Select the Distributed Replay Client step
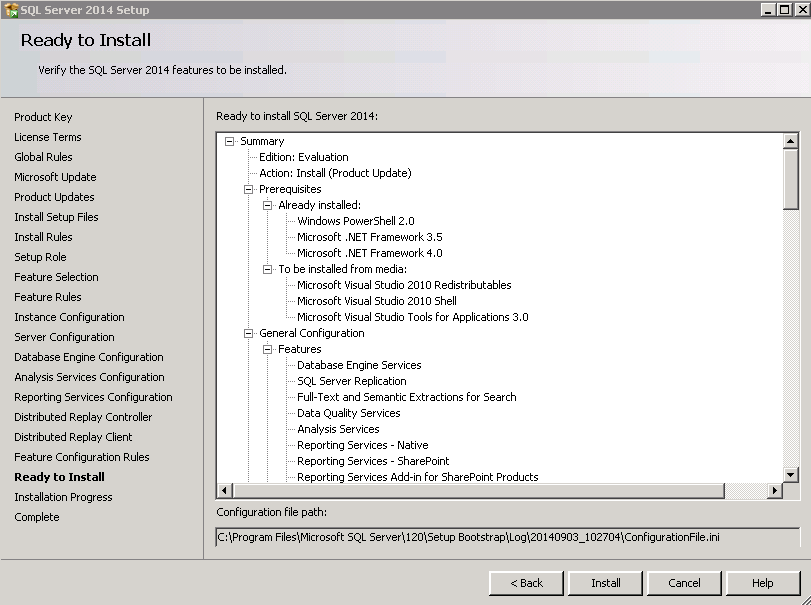The height and width of the screenshot is (605, 811). click(73, 437)
